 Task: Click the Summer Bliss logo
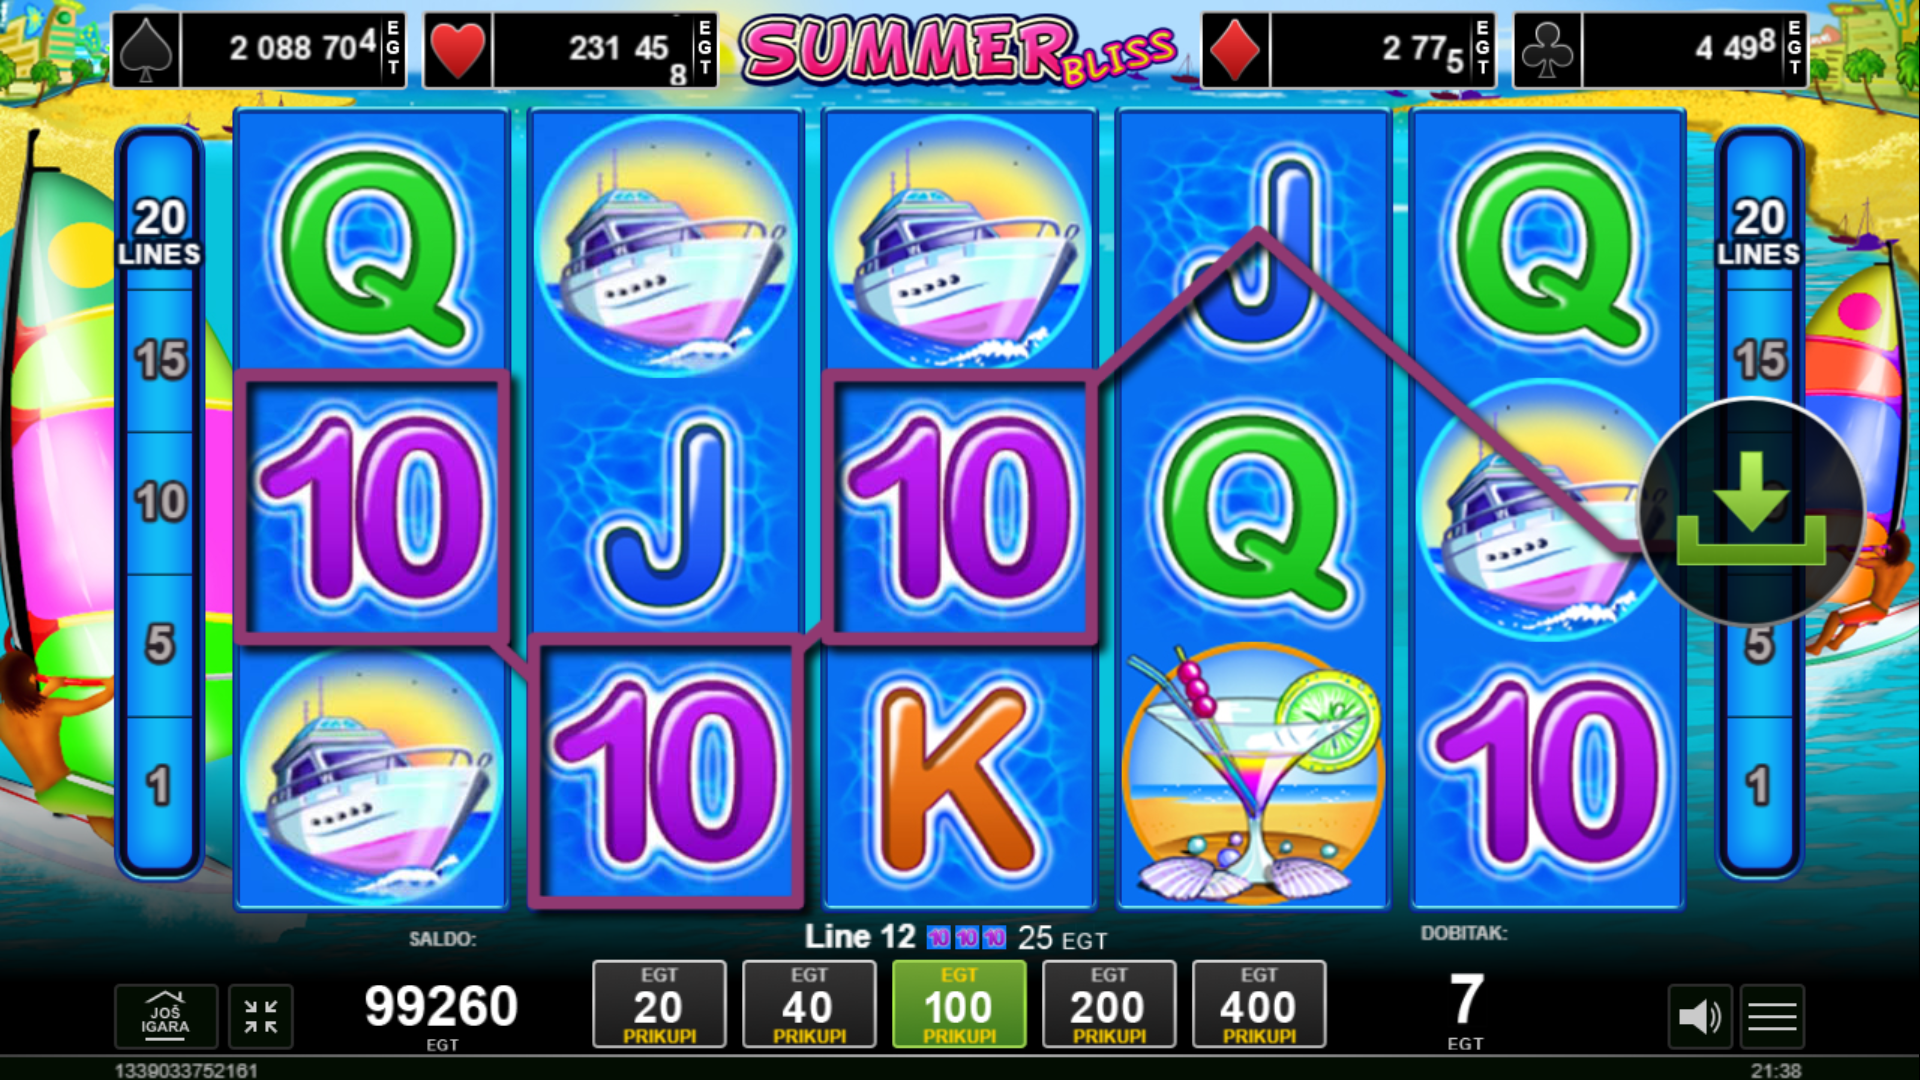[958, 50]
